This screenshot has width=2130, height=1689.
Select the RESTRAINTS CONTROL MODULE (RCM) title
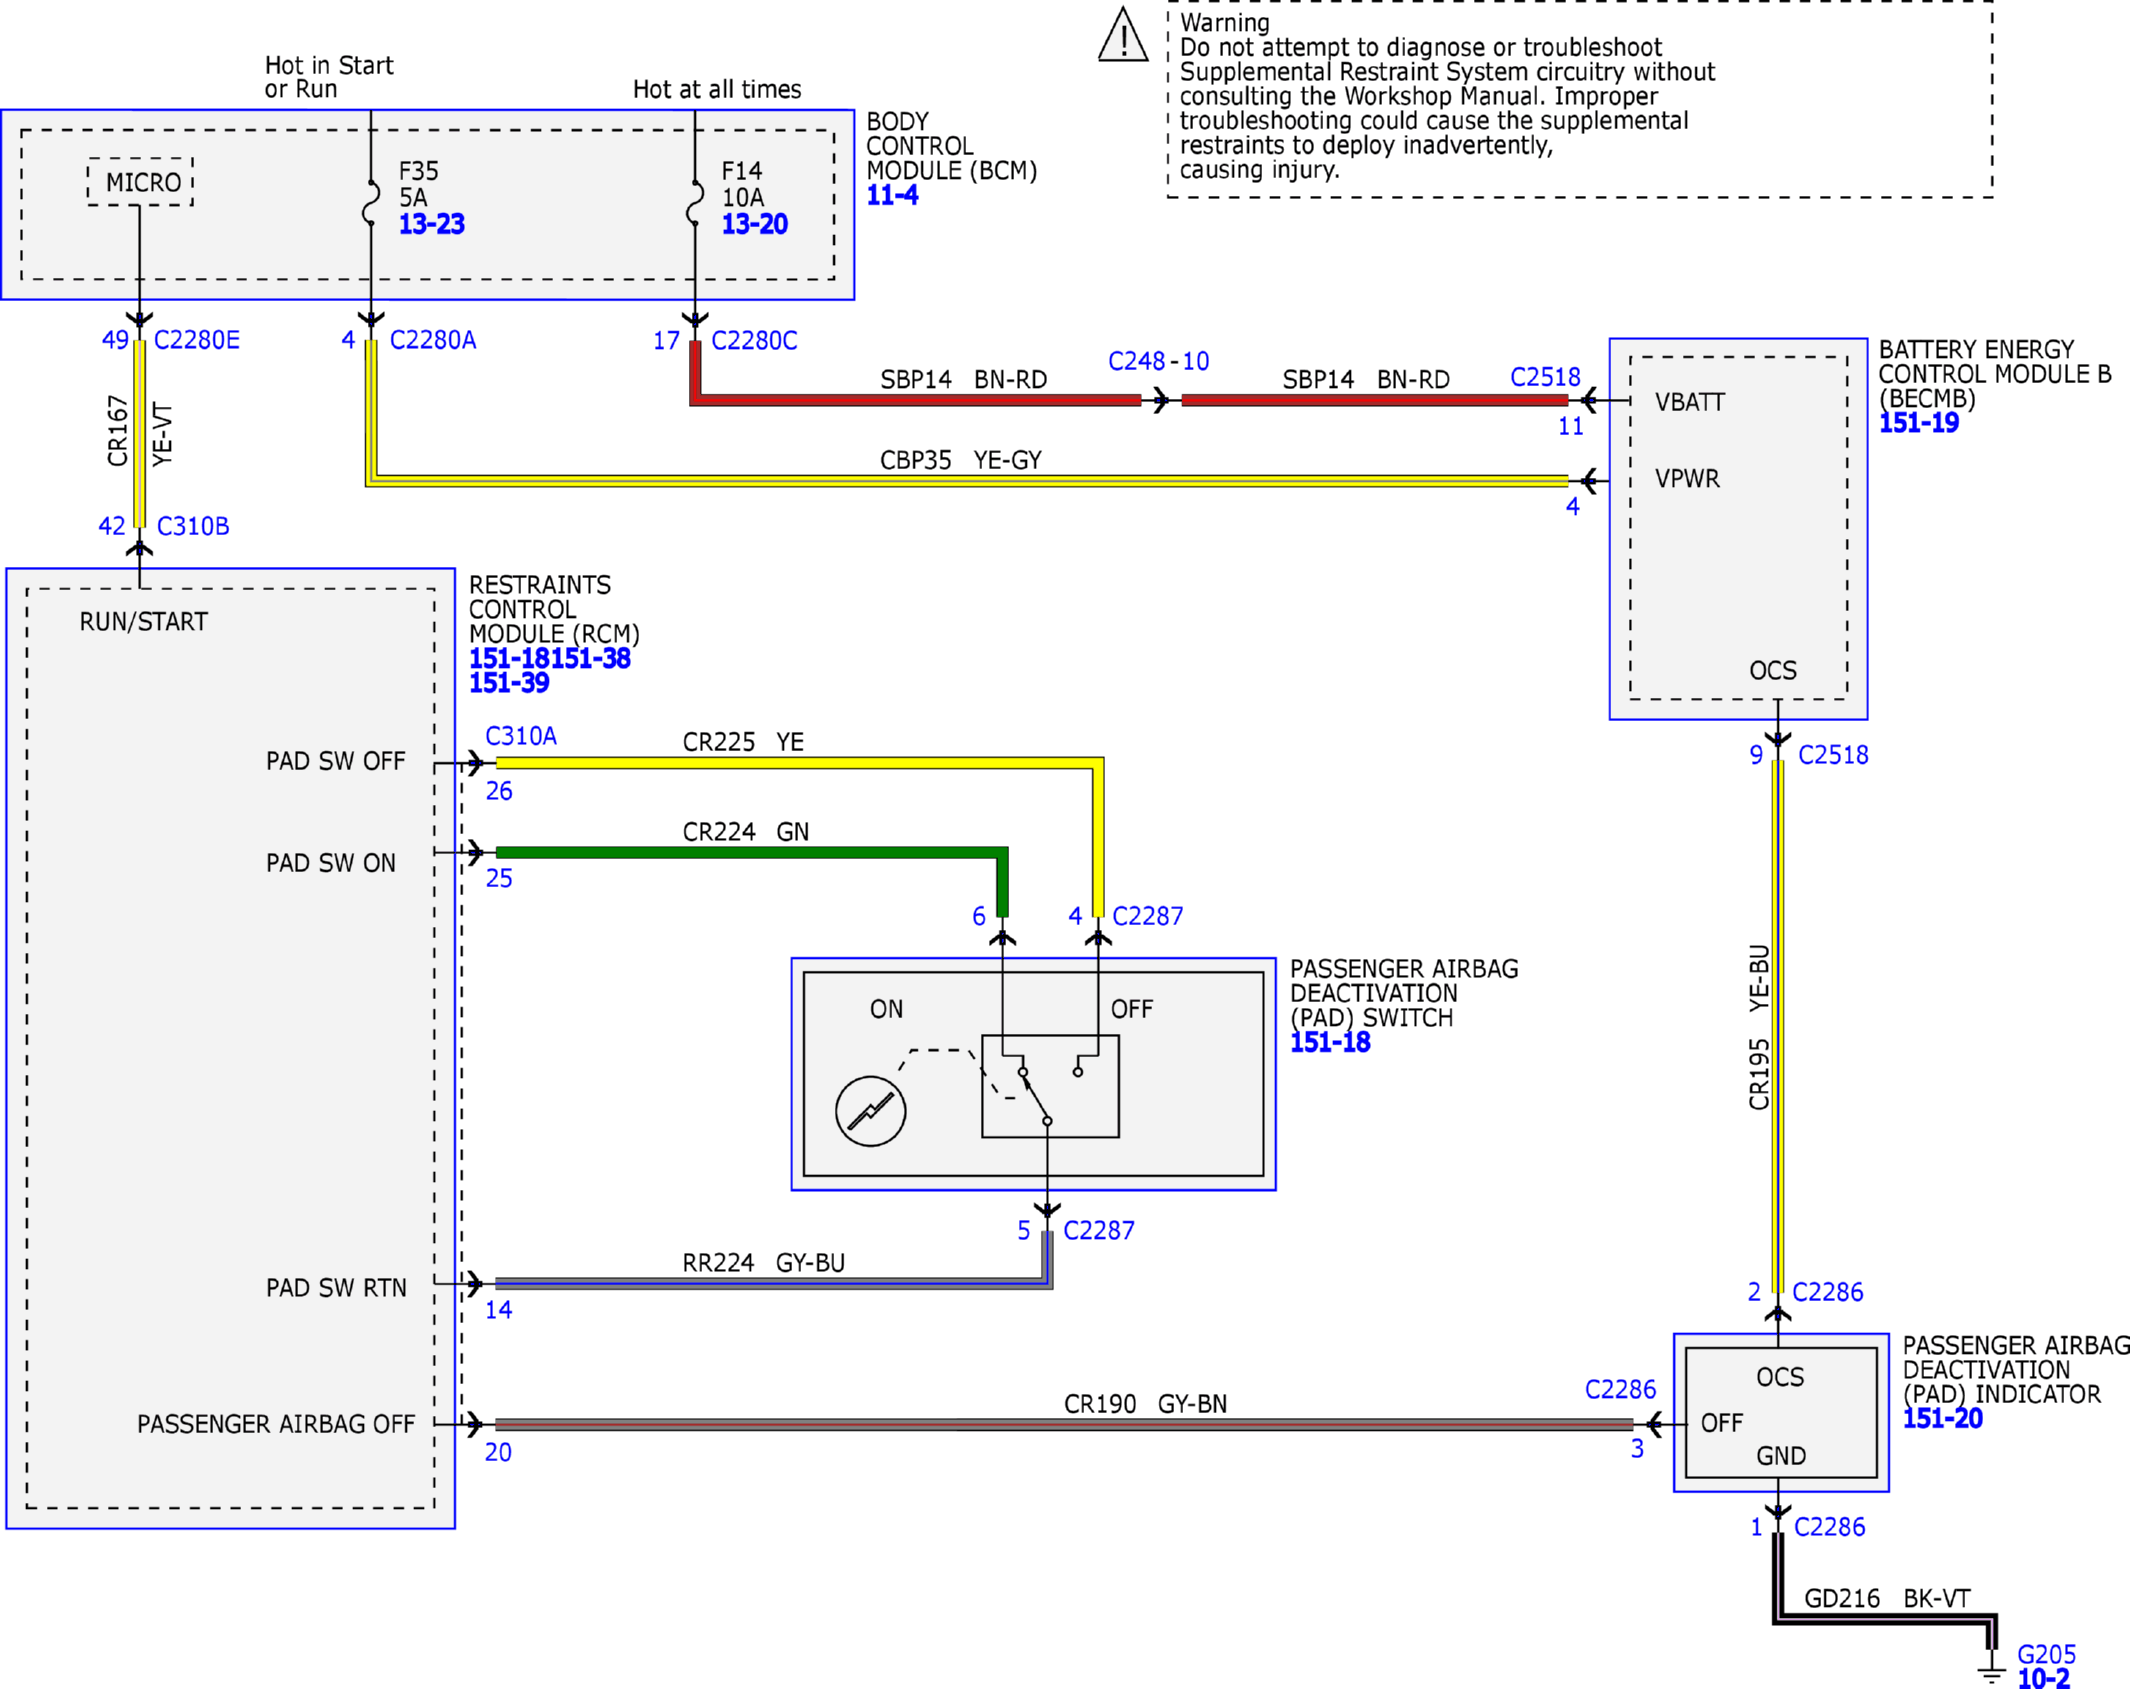pos(554,609)
